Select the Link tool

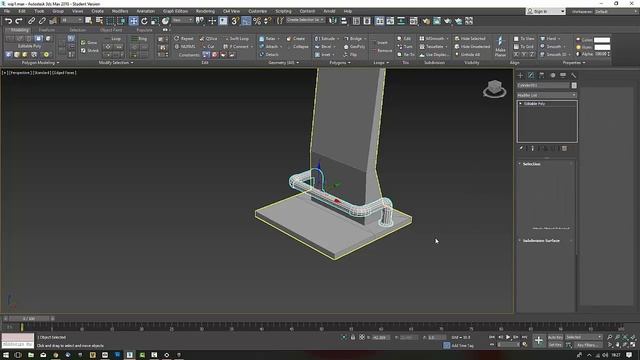[31, 21]
